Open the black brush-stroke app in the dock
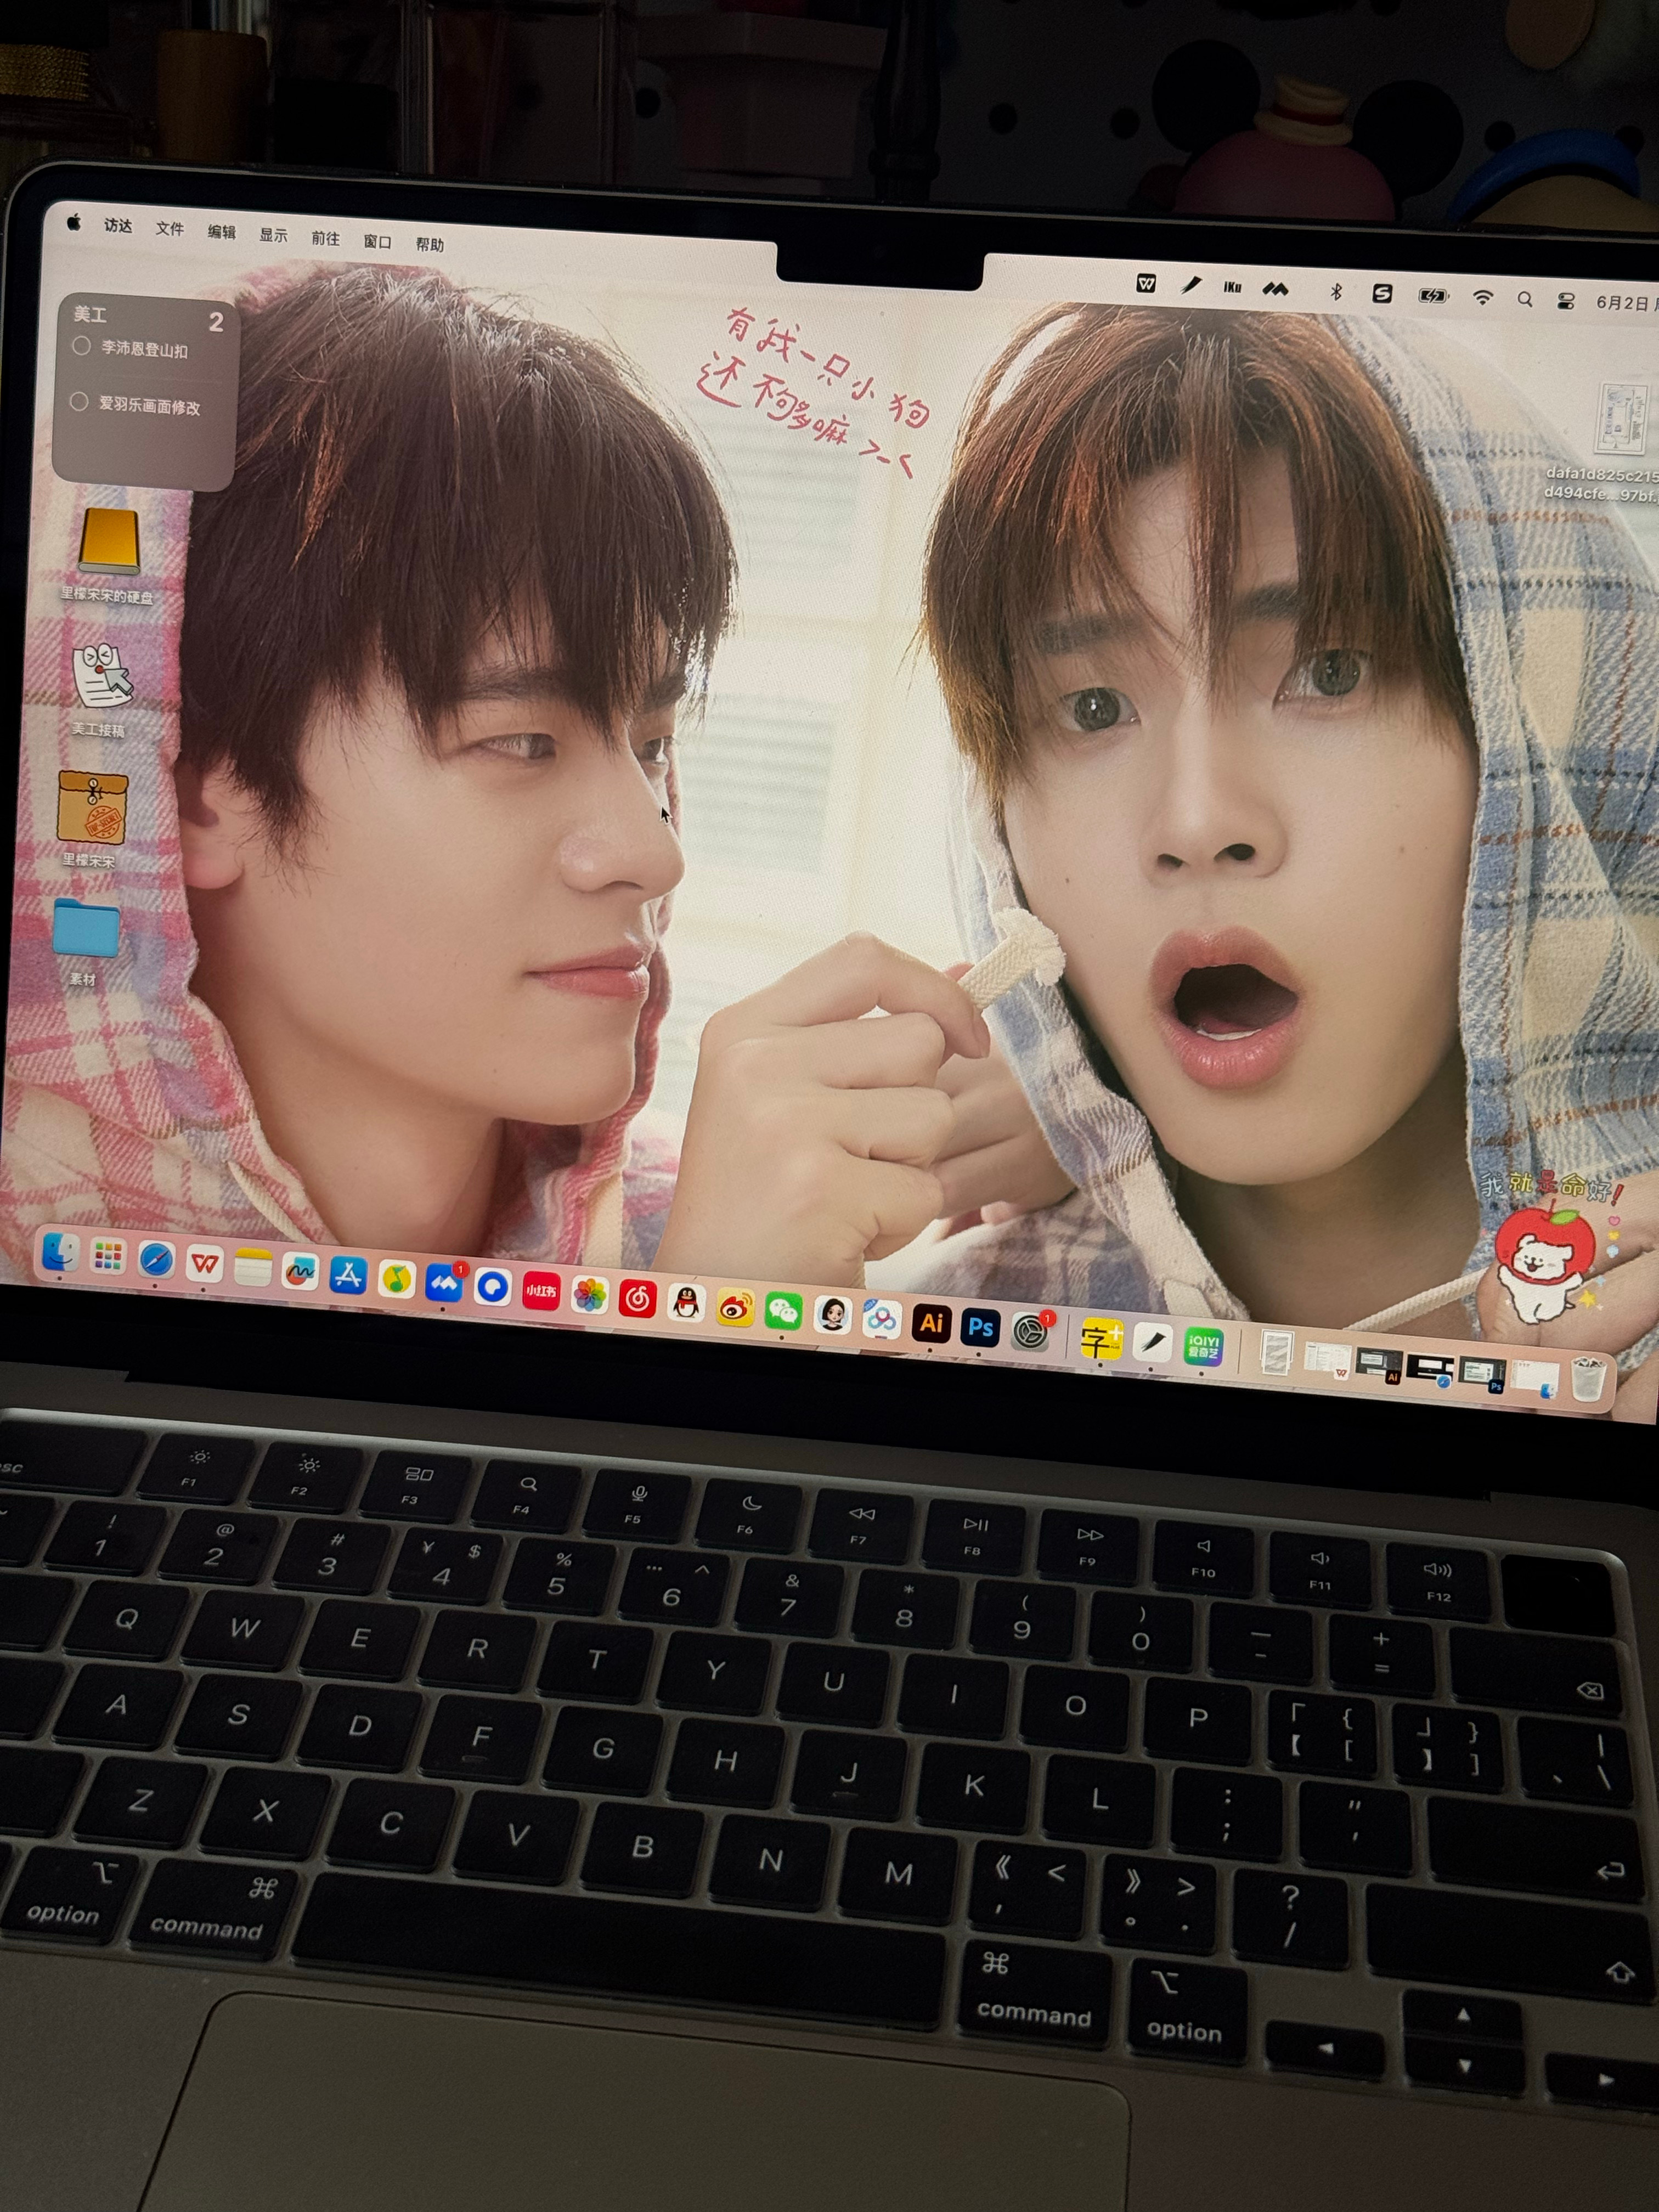 (x=1152, y=1342)
